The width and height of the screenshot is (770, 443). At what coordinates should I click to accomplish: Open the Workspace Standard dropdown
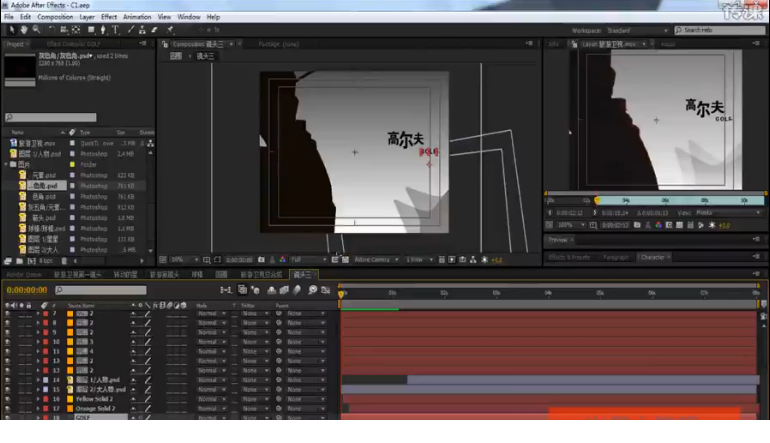point(637,30)
